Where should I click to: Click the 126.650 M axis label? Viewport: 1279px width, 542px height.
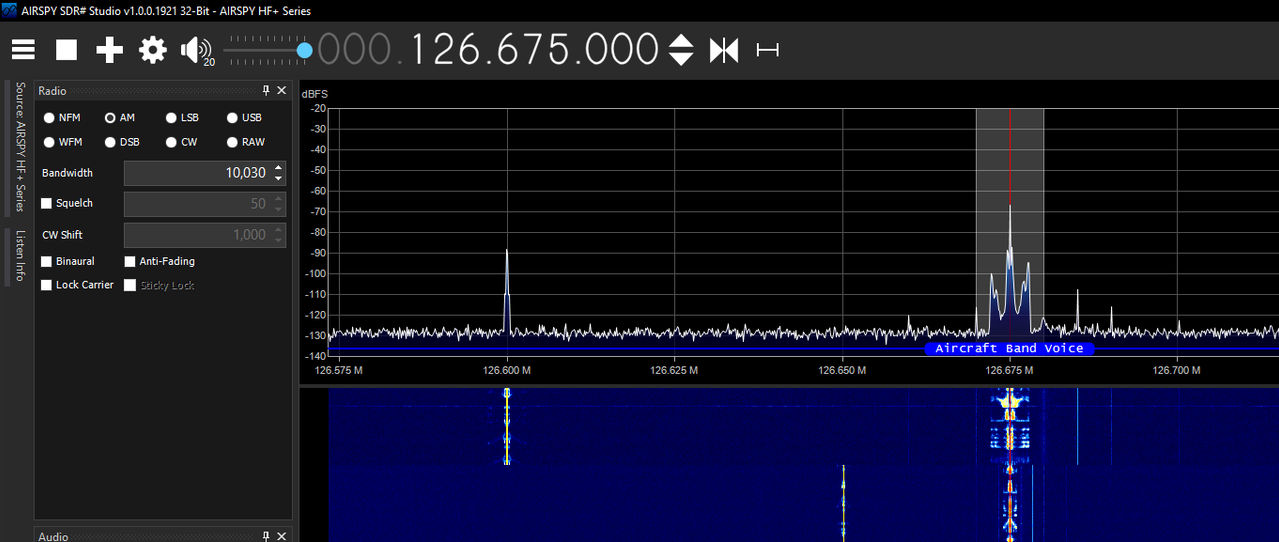click(842, 370)
